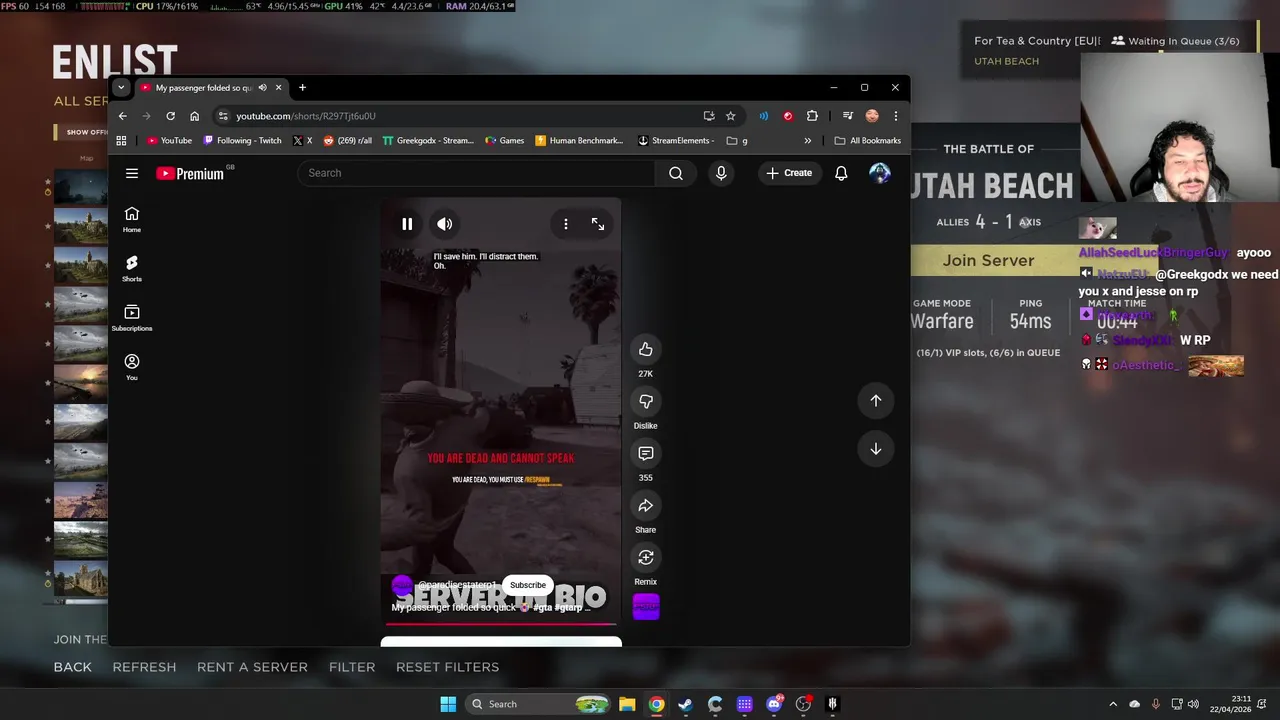Click Join Server in the game

[988, 260]
